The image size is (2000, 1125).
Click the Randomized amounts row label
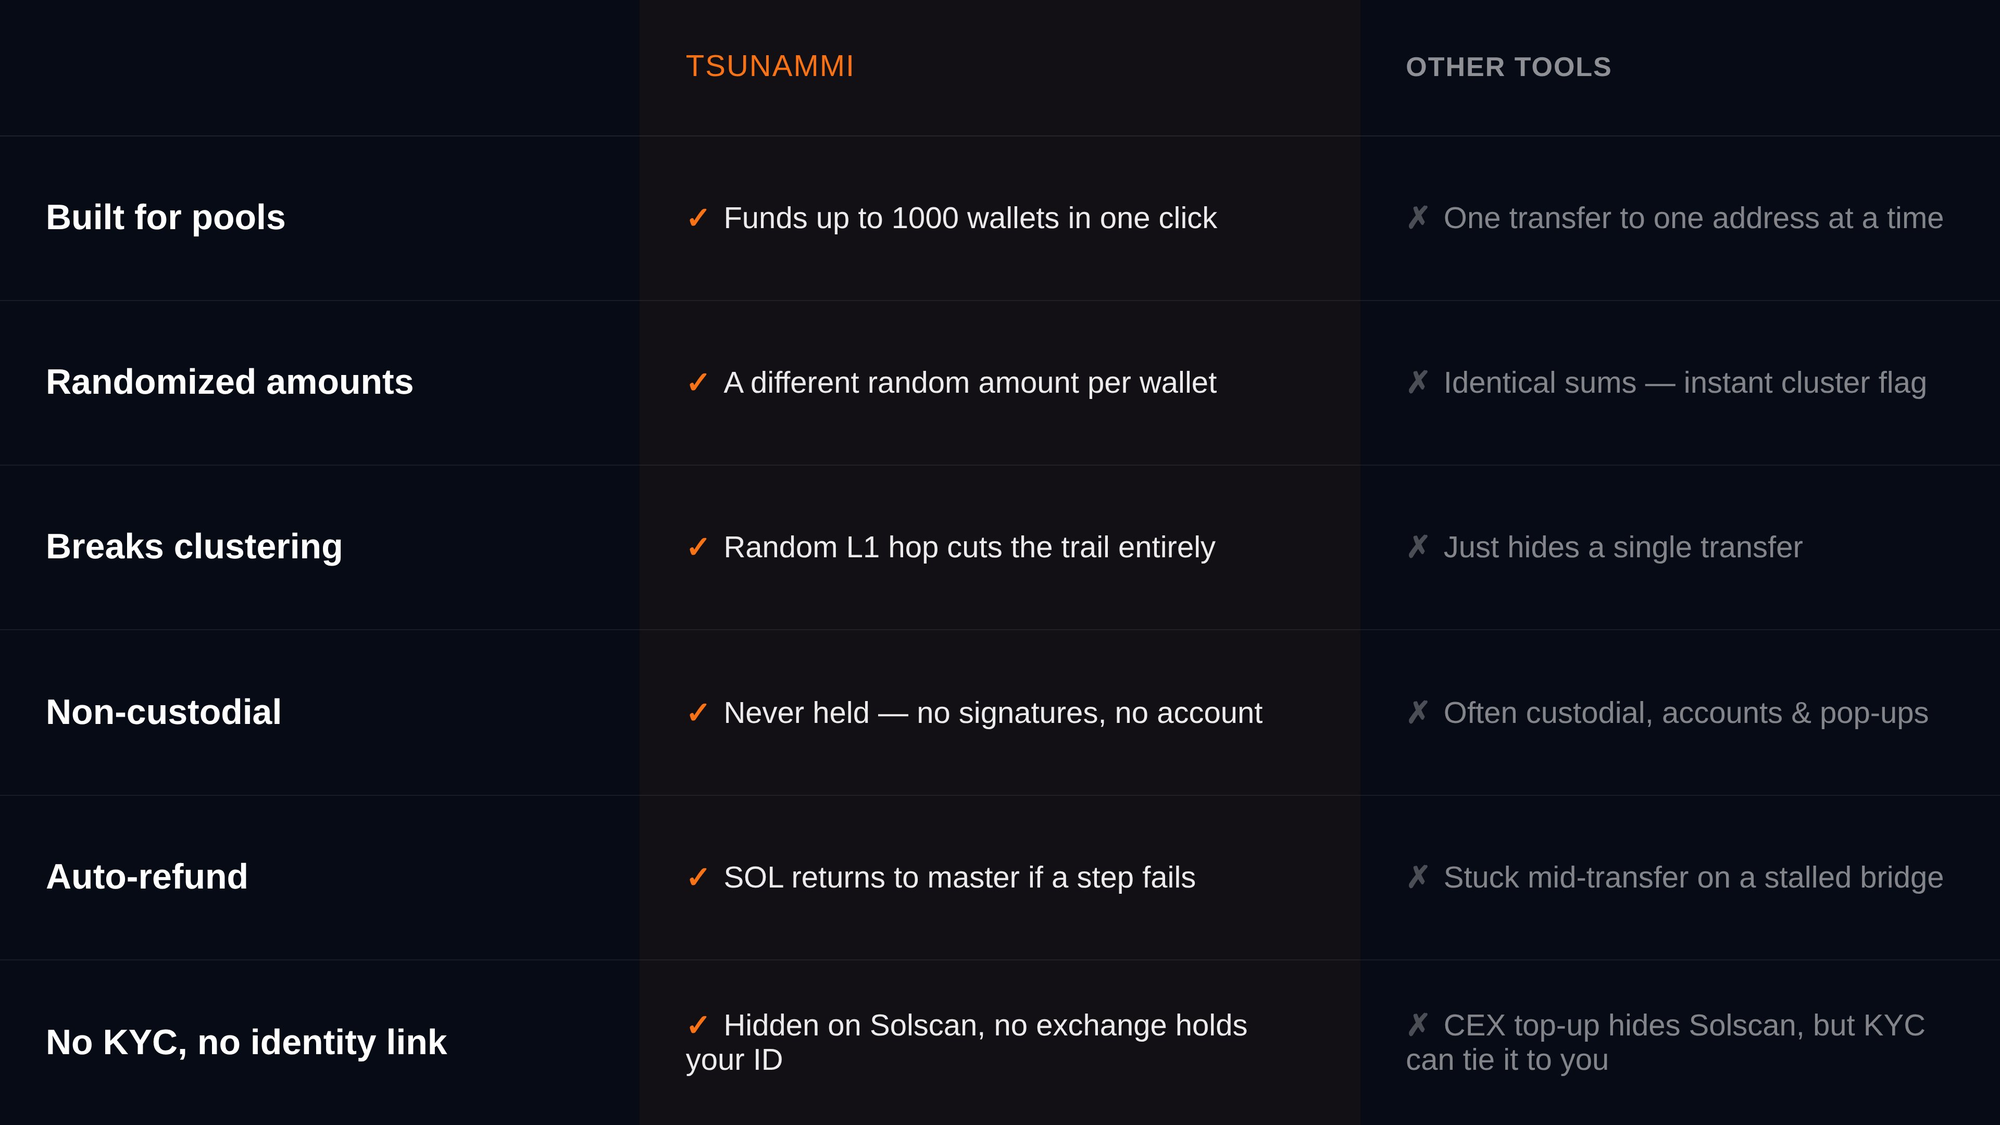click(x=229, y=383)
